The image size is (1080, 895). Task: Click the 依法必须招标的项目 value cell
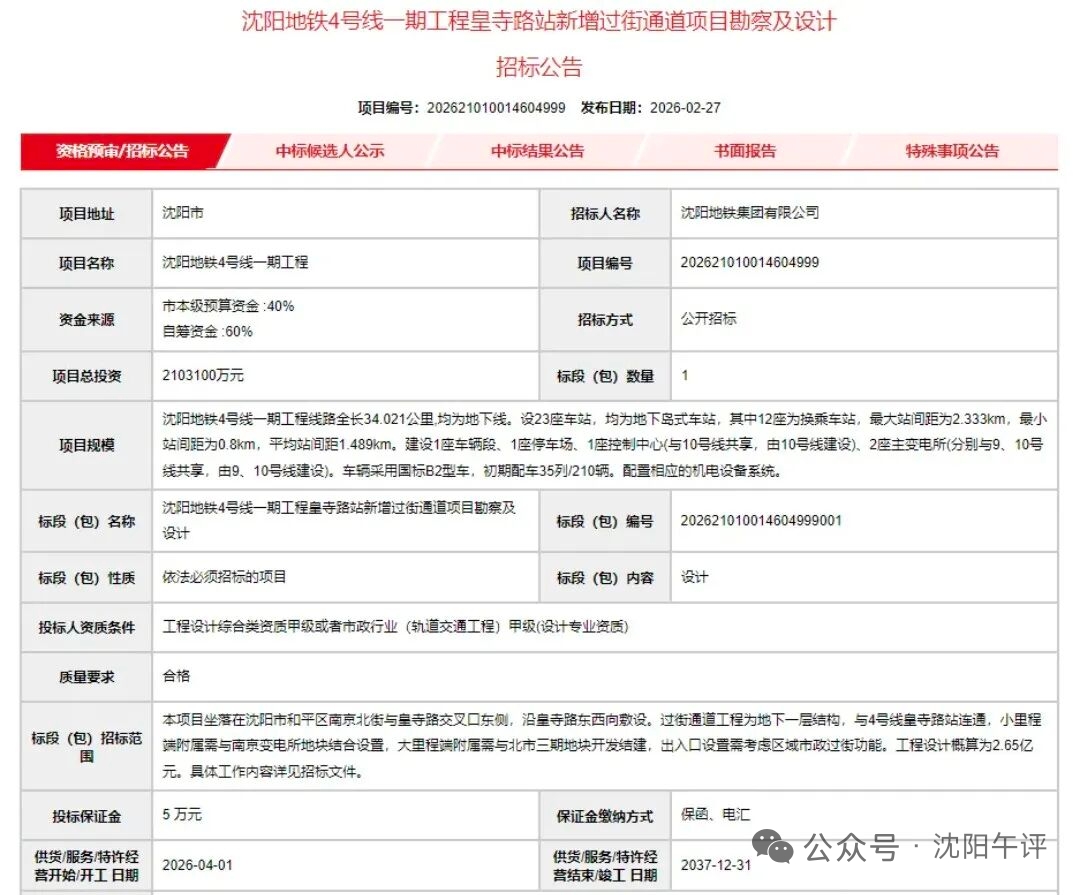[225, 577]
